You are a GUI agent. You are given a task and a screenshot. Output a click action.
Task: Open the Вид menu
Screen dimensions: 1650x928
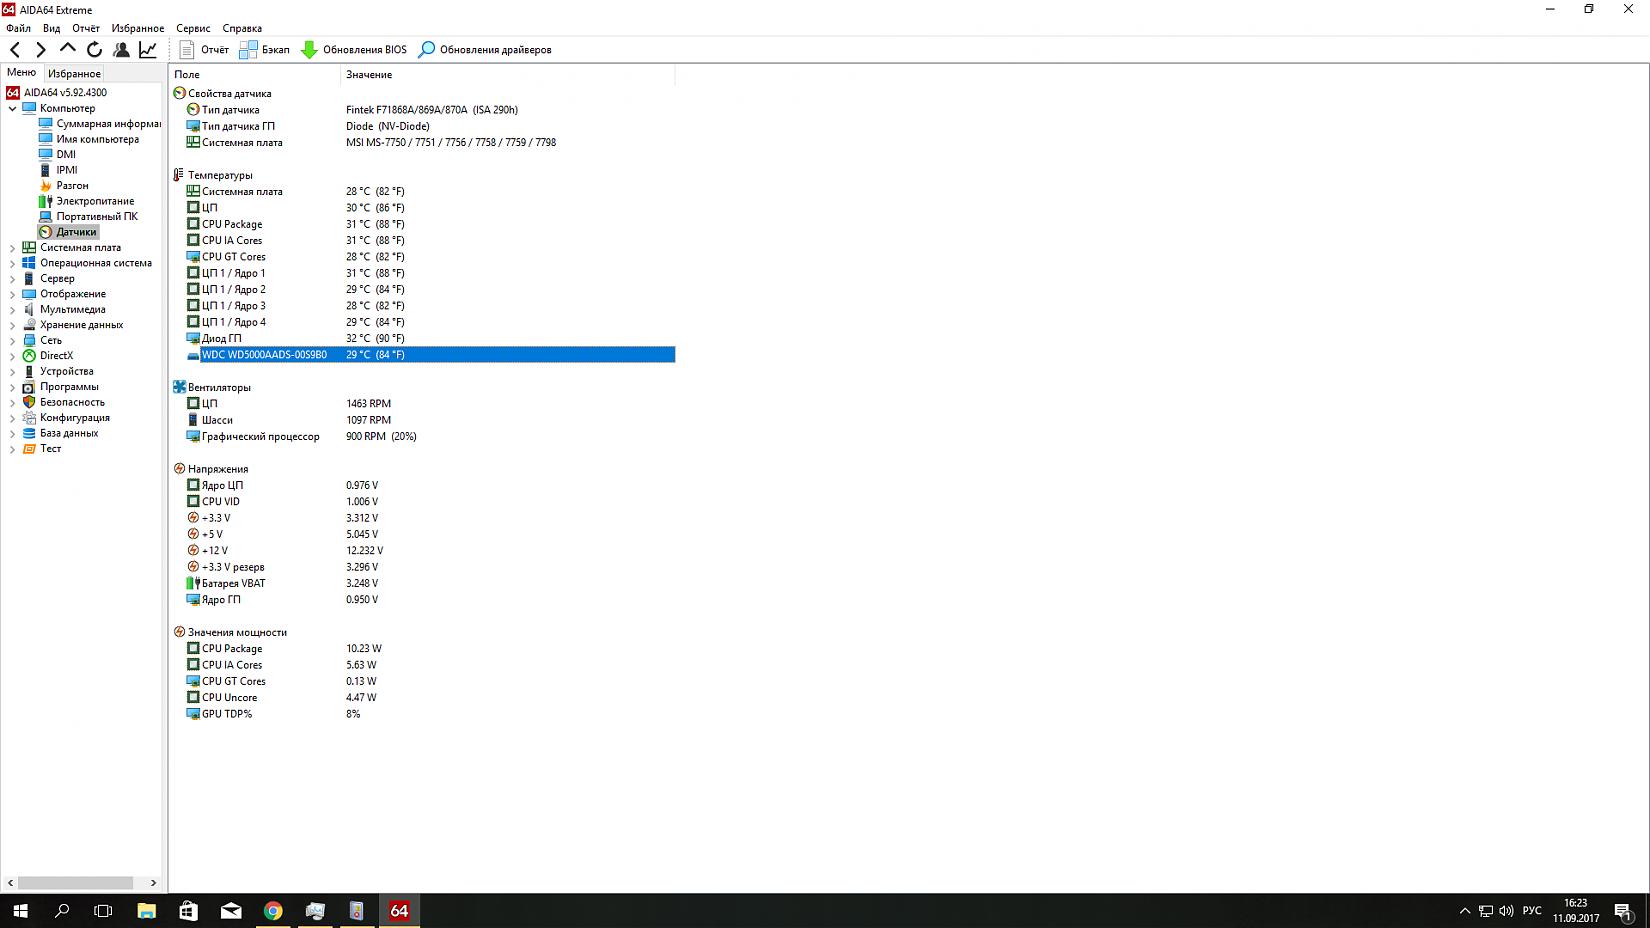[x=51, y=28]
